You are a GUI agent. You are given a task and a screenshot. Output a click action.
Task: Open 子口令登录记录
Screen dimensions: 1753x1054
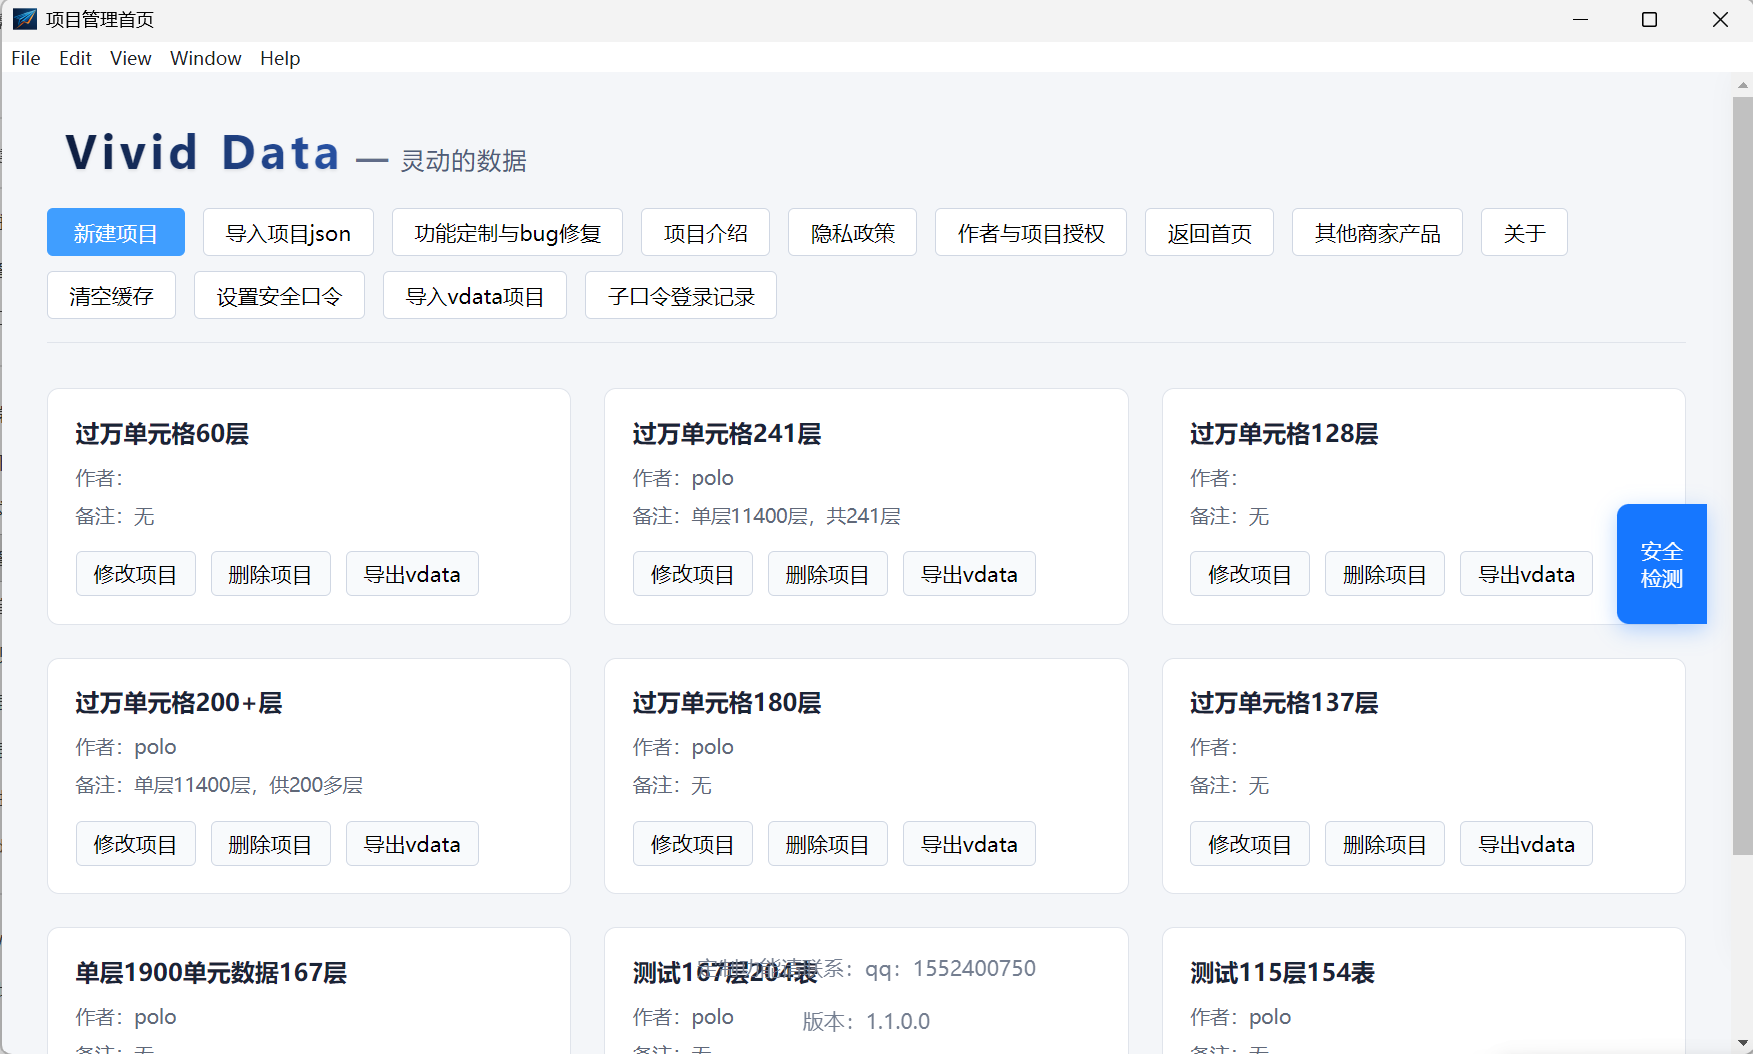pyautogui.click(x=681, y=295)
